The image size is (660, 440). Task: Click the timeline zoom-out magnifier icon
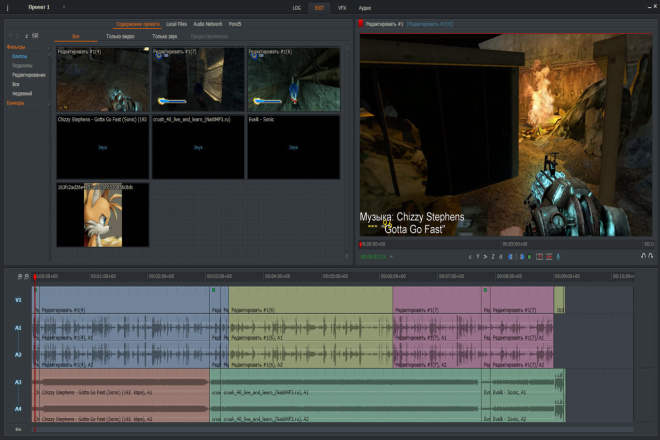pos(19,277)
